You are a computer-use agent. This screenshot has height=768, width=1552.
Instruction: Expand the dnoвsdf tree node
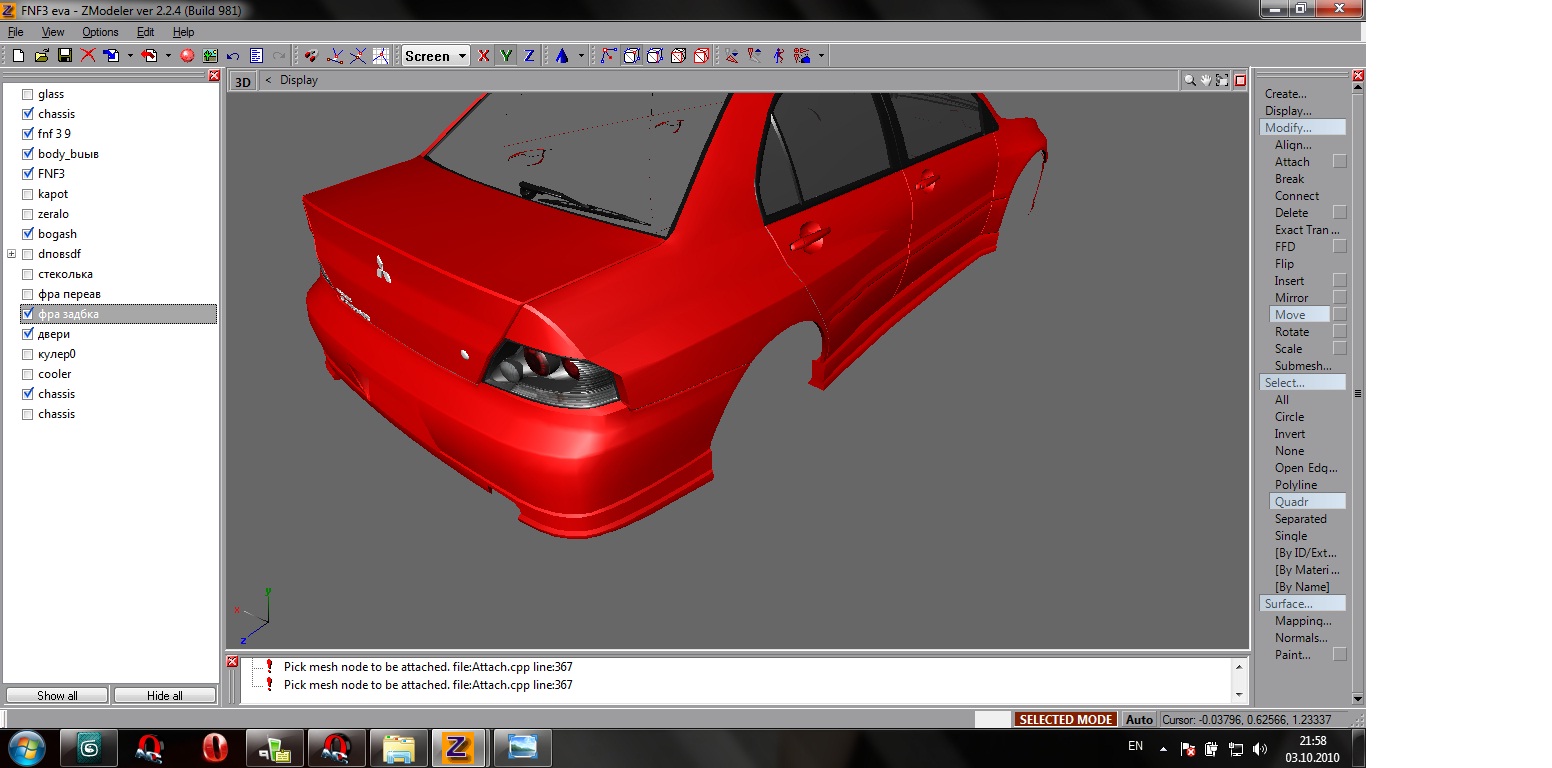tap(12, 254)
